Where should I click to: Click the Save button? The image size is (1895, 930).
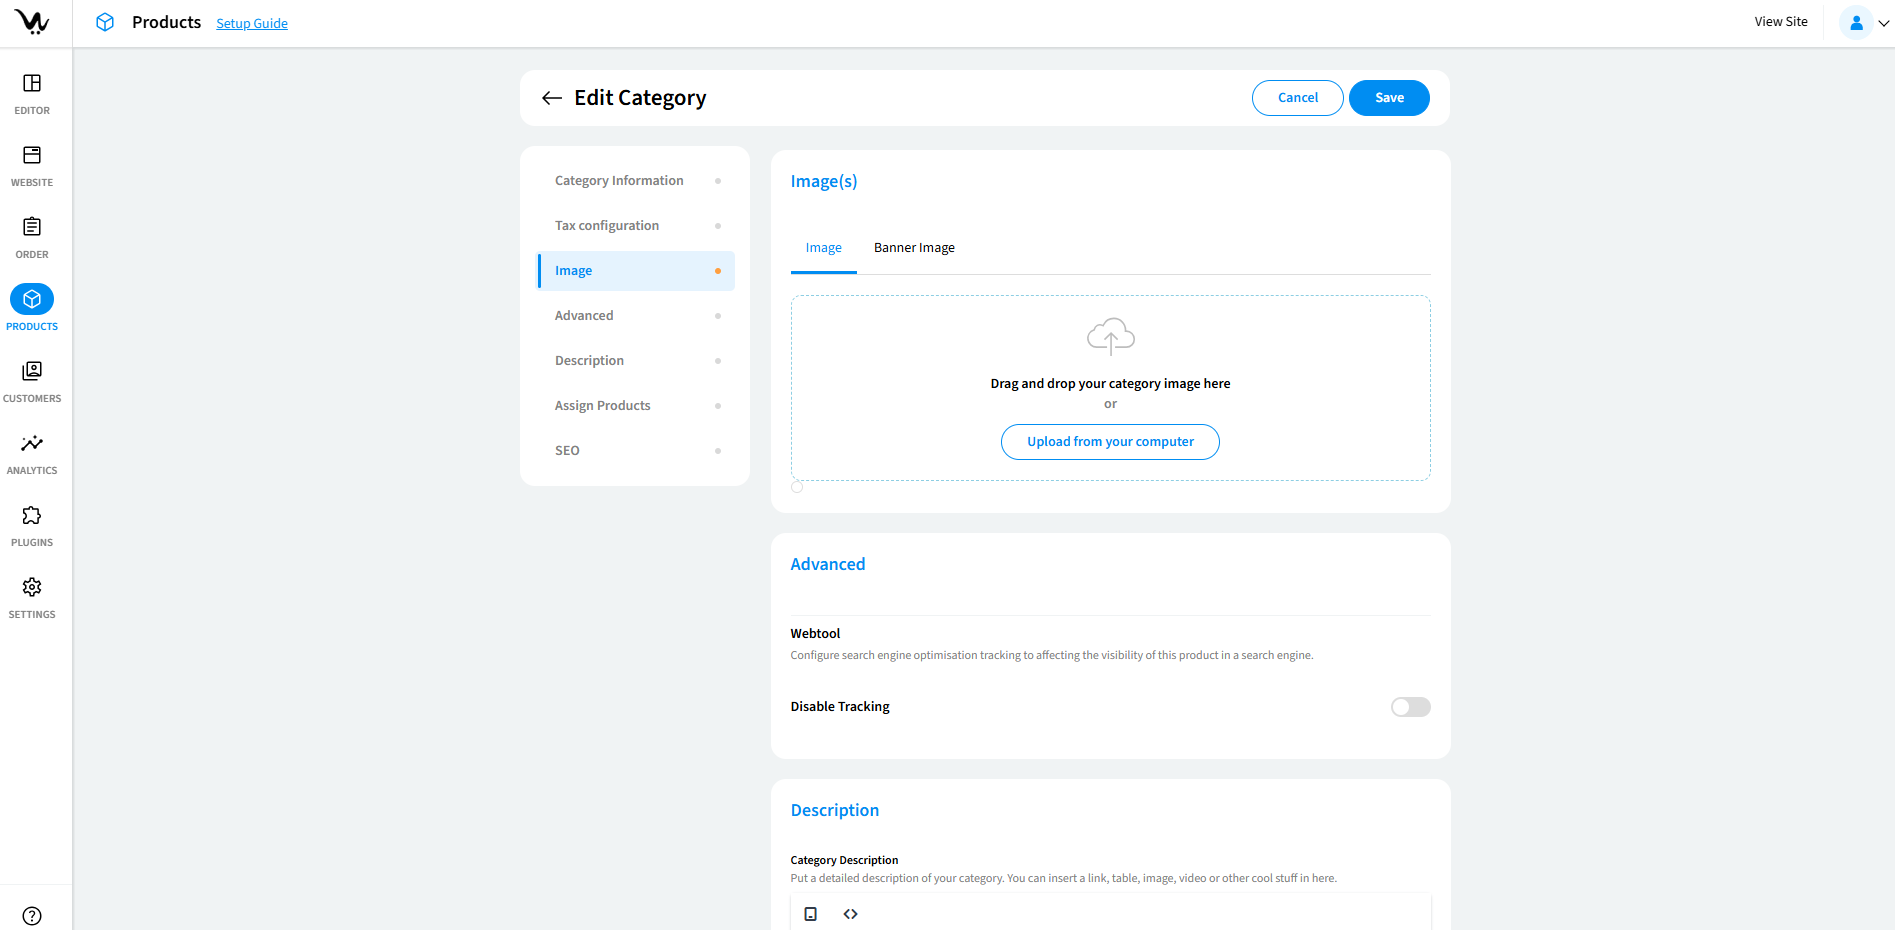[1388, 98]
